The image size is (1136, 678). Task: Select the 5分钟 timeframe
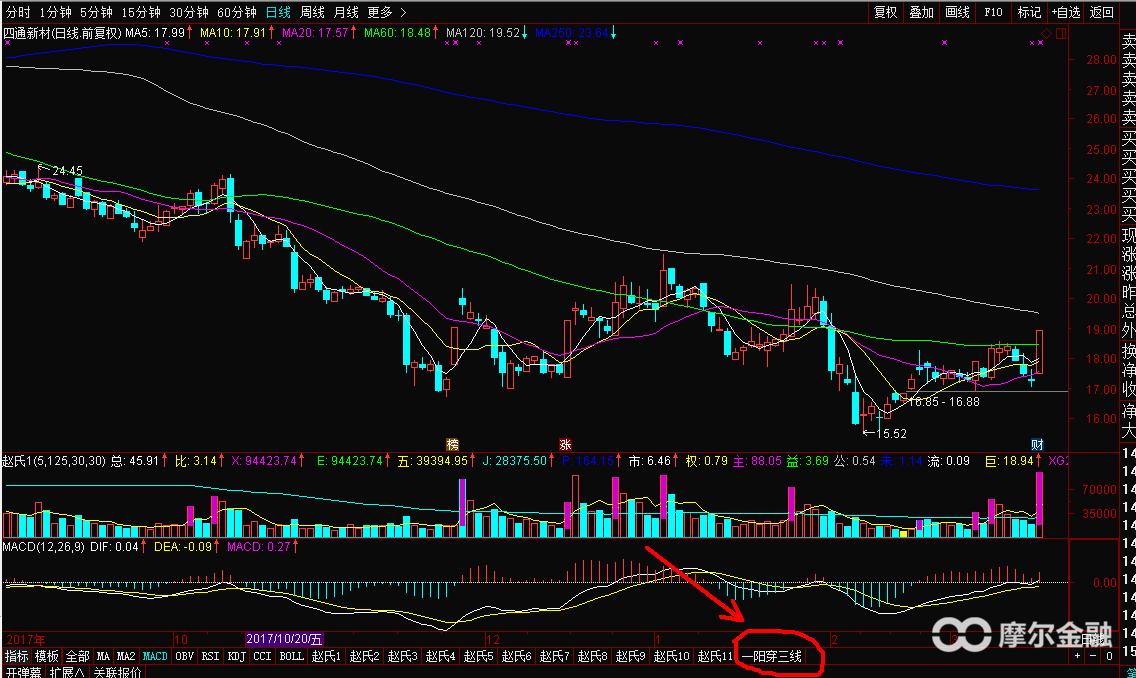click(96, 12)
